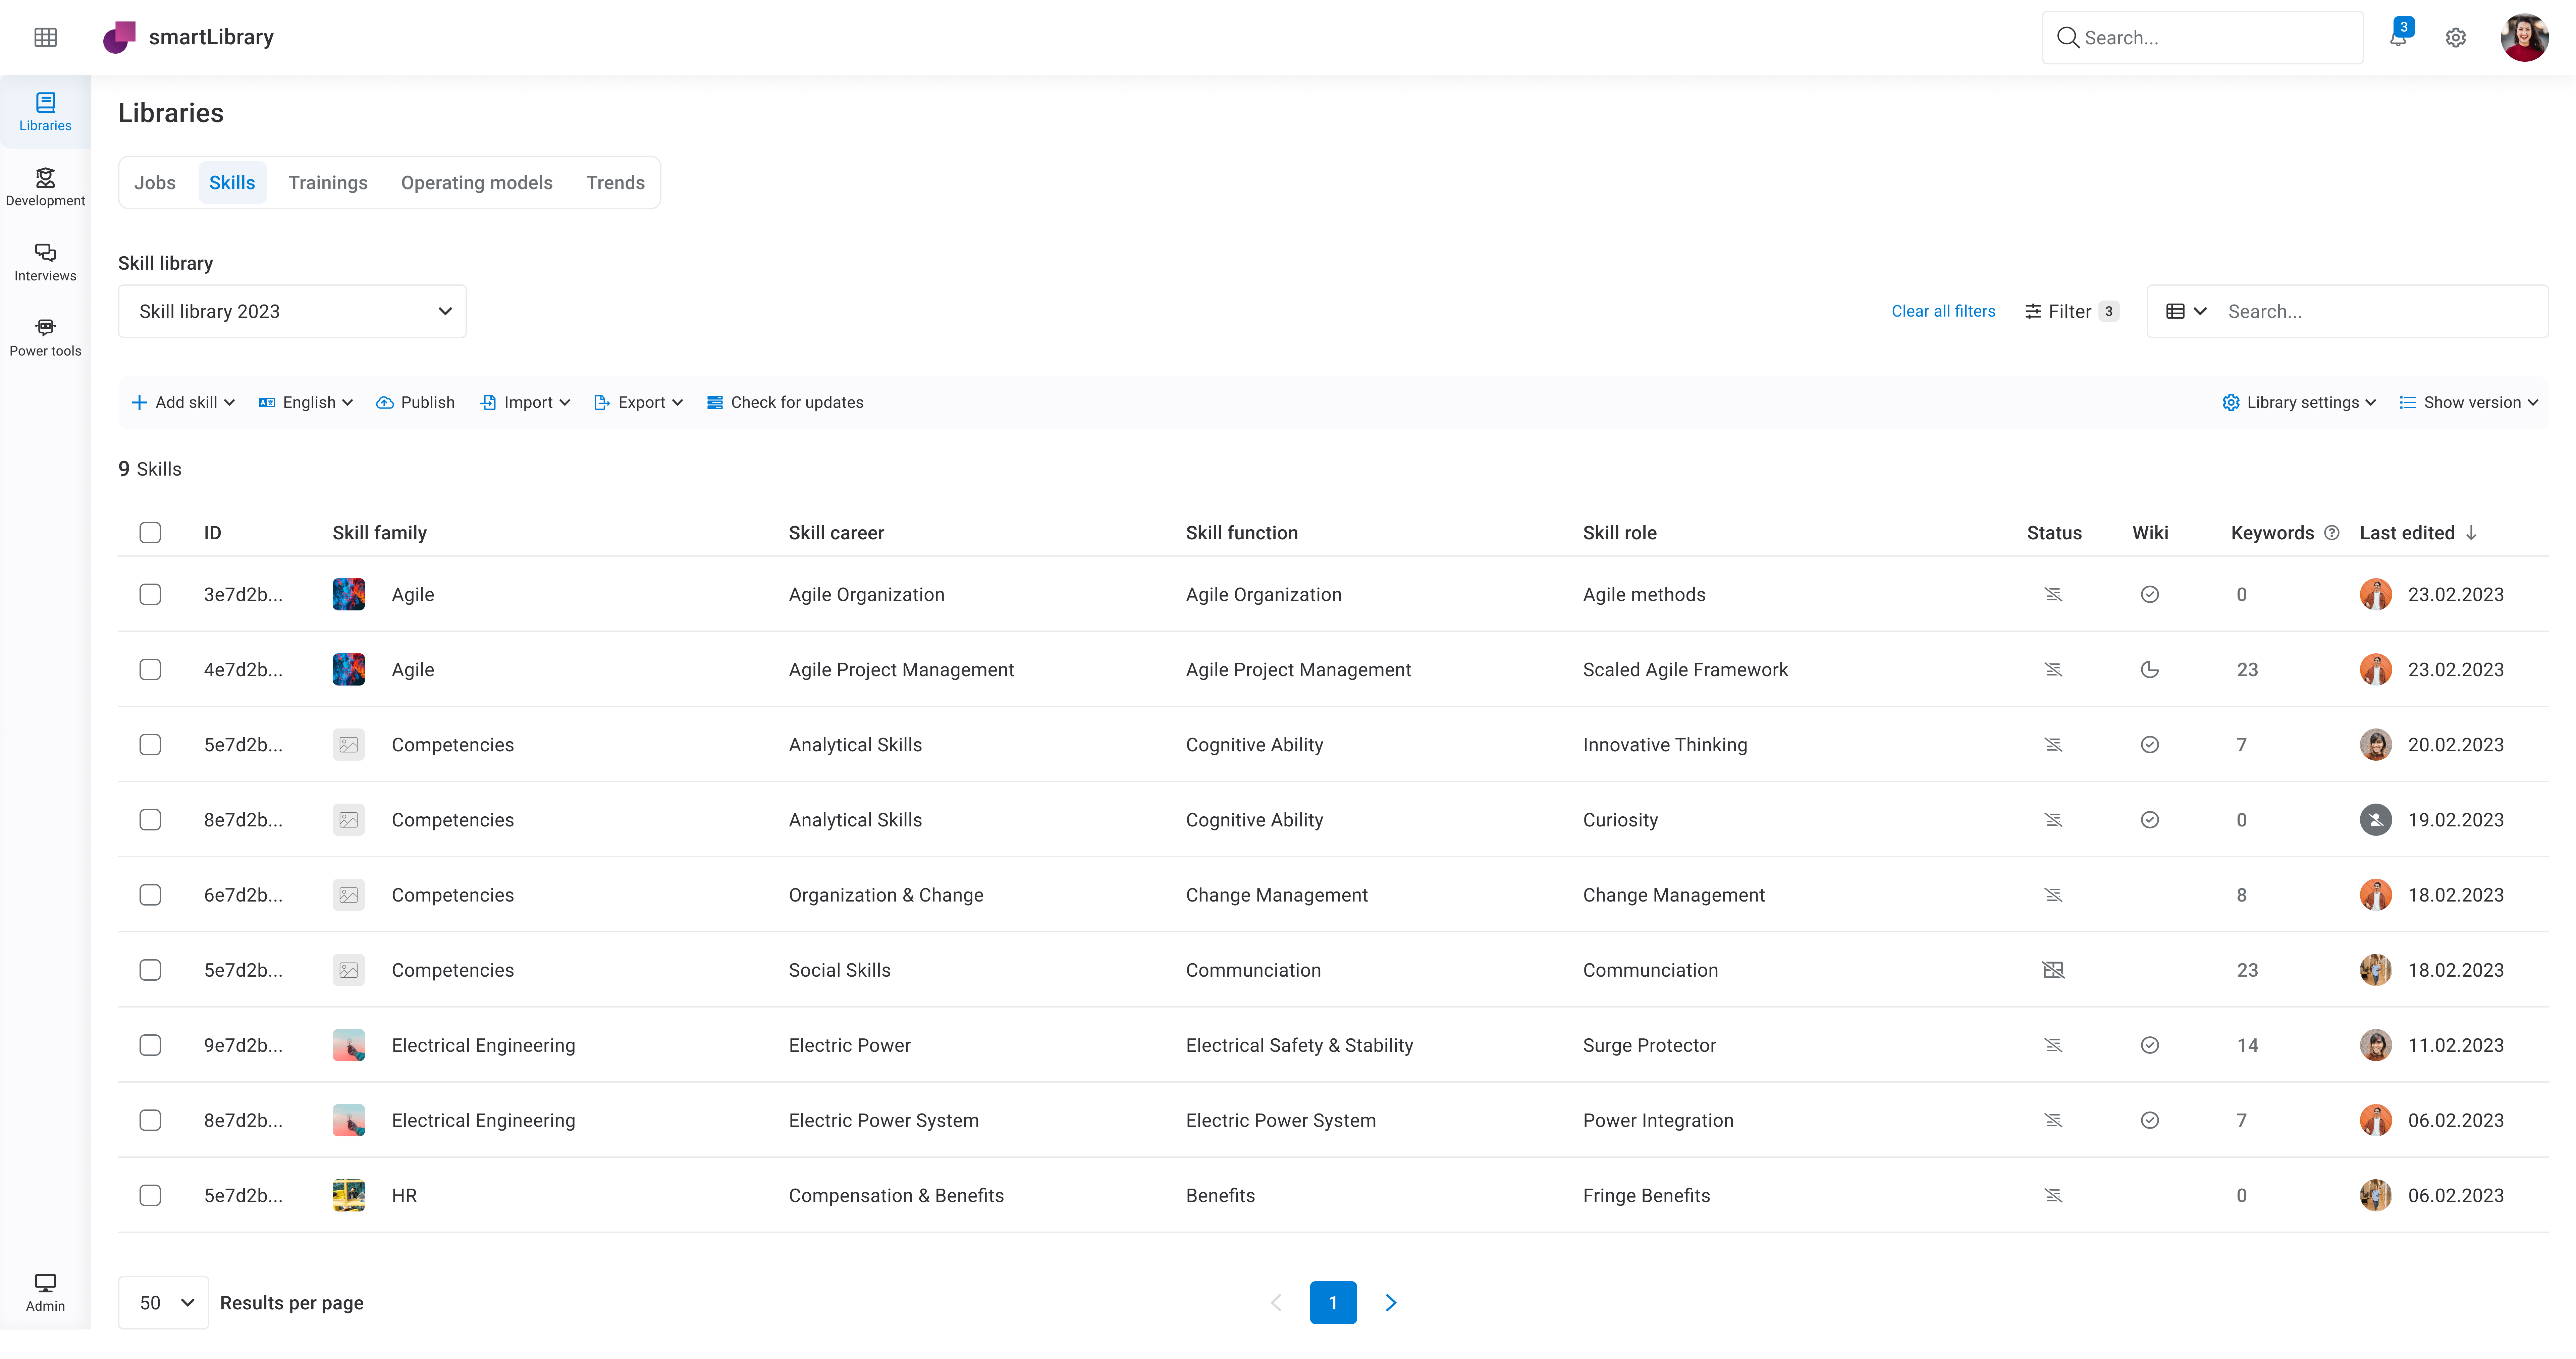The width and height of the screenshot is (2576, 1359).
Task: Click Clear all filters link
Action: click(x=1943, y=311)
